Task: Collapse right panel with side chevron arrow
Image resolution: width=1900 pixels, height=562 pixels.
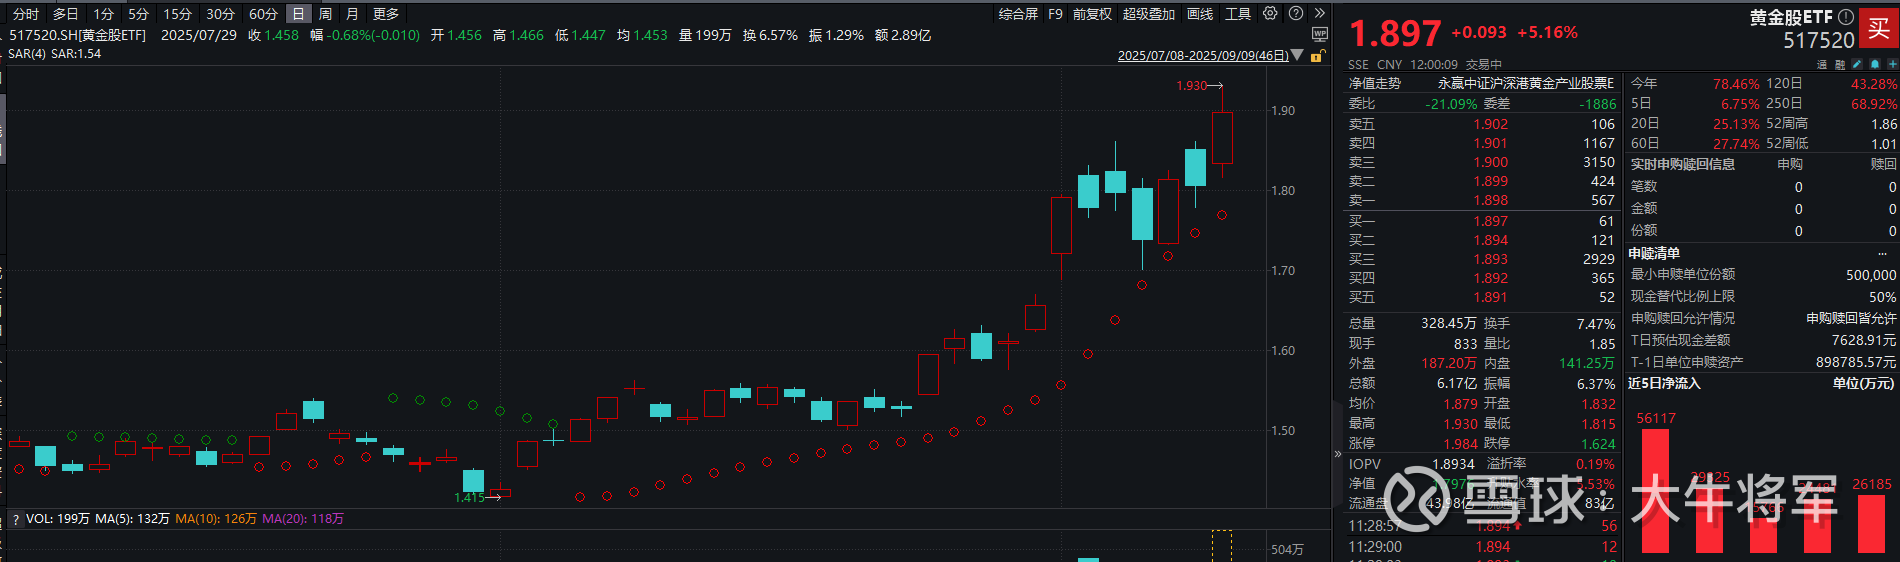Action: click(x=1338, y=454)
